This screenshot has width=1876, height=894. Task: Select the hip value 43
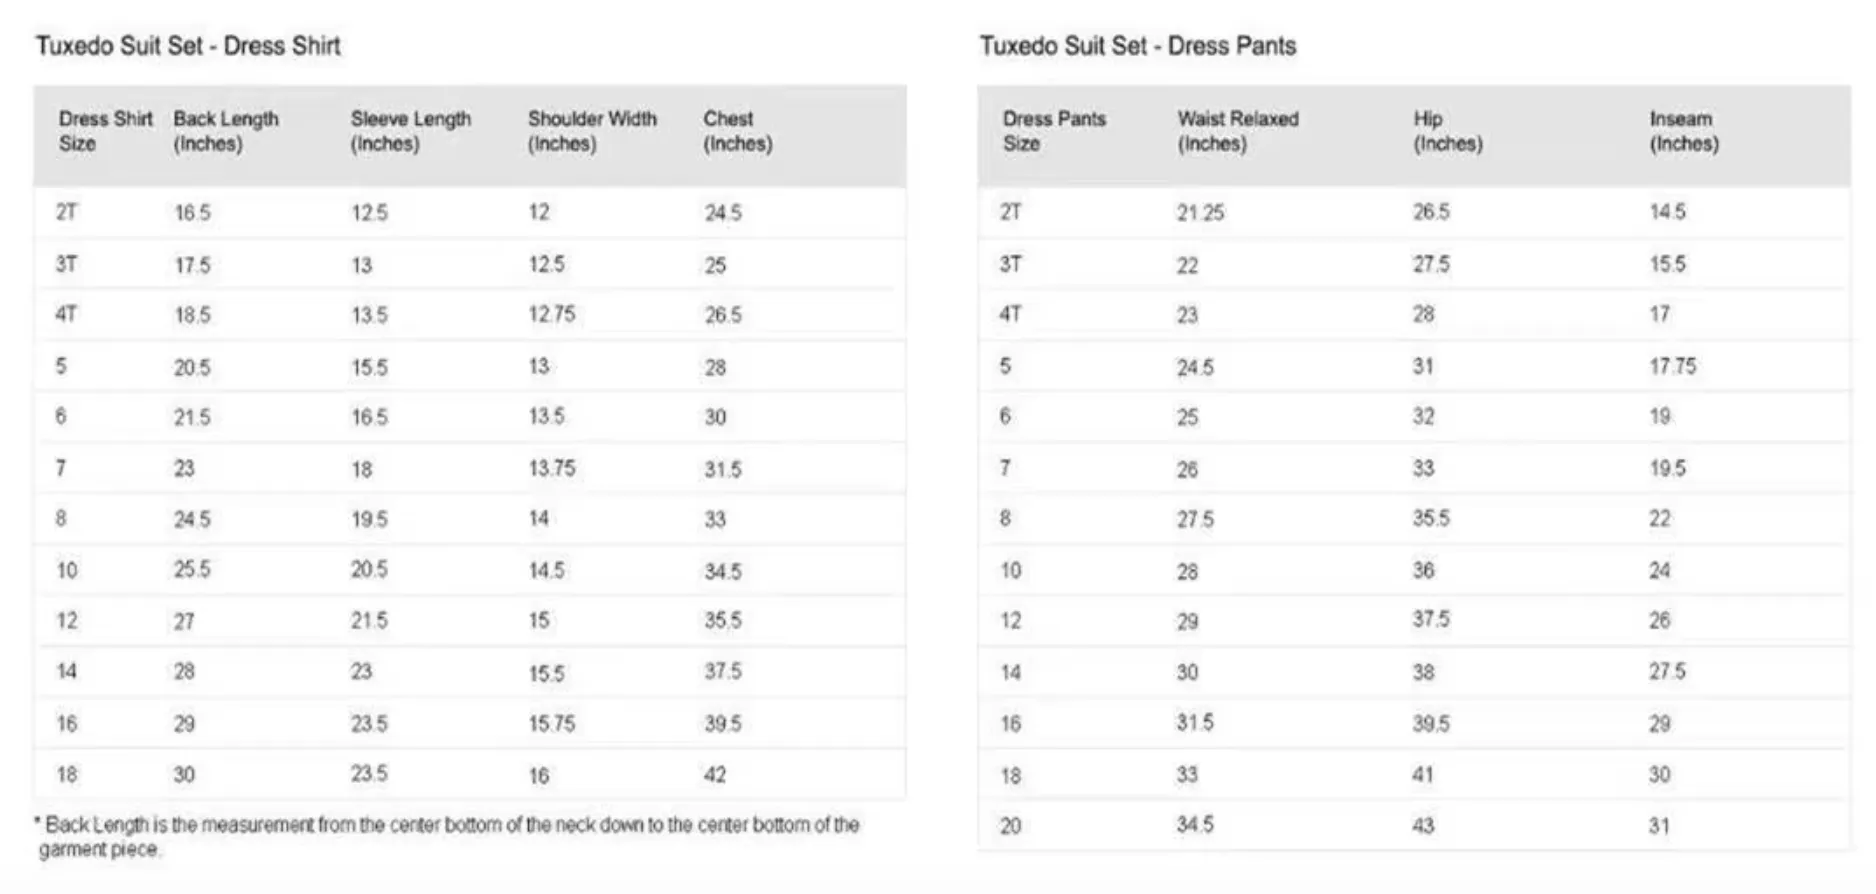click(1423, 826)
